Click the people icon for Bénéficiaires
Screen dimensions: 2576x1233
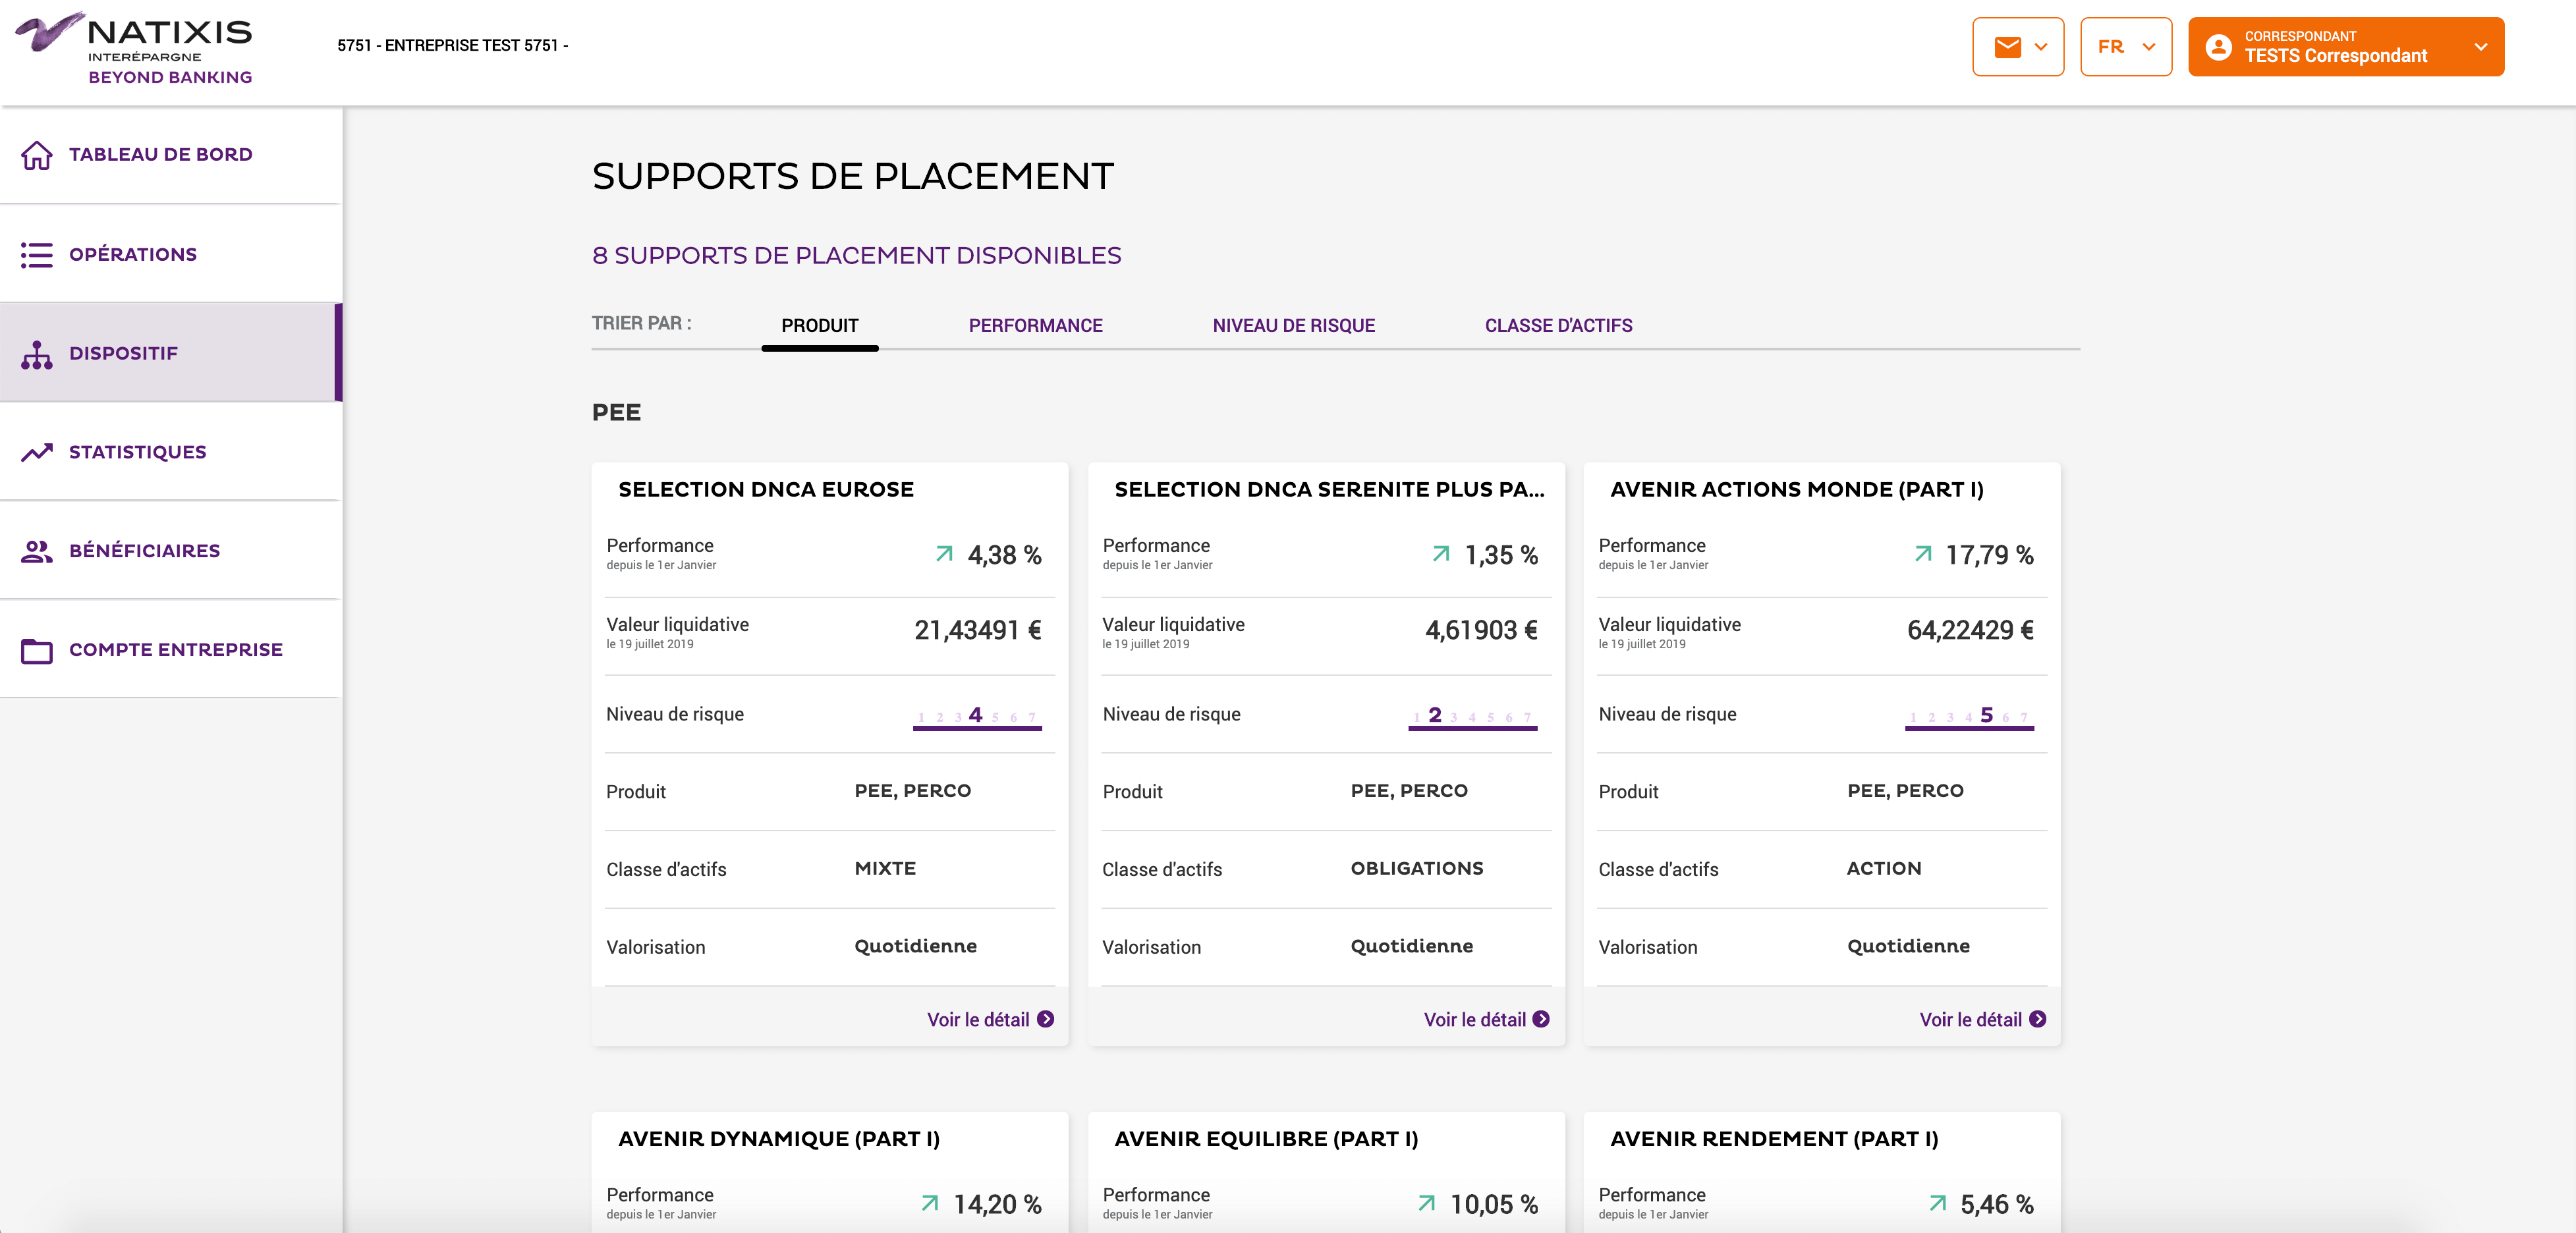click(x=37, y=551)
